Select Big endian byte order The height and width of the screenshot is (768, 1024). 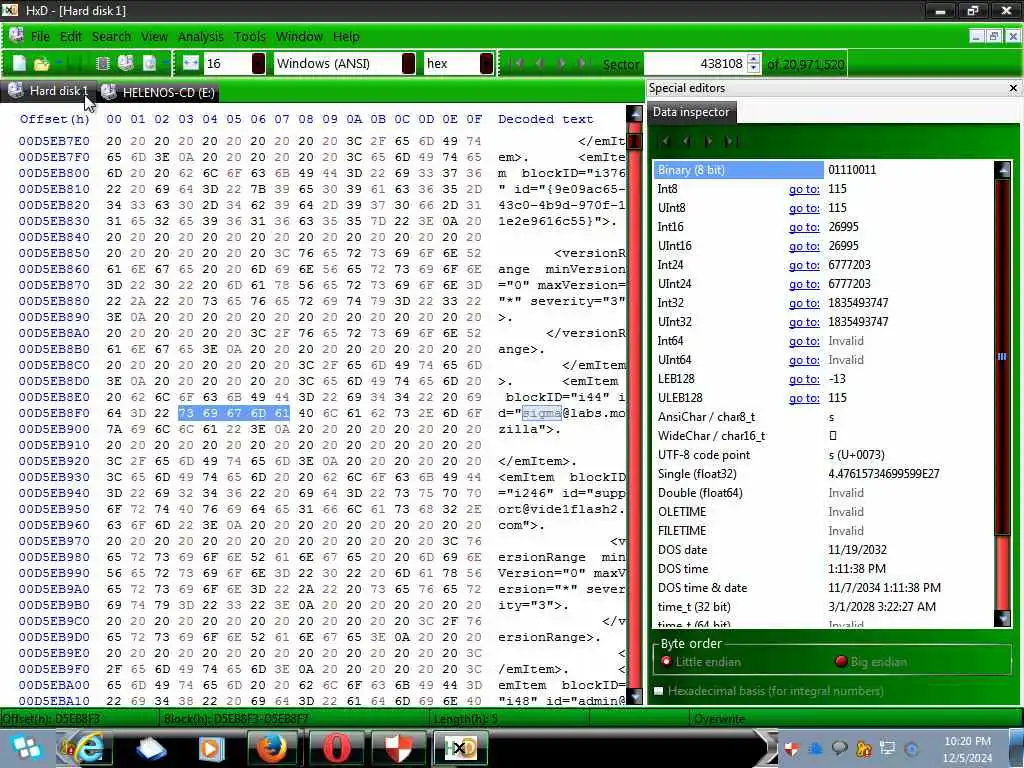click(x=871, y=662)
